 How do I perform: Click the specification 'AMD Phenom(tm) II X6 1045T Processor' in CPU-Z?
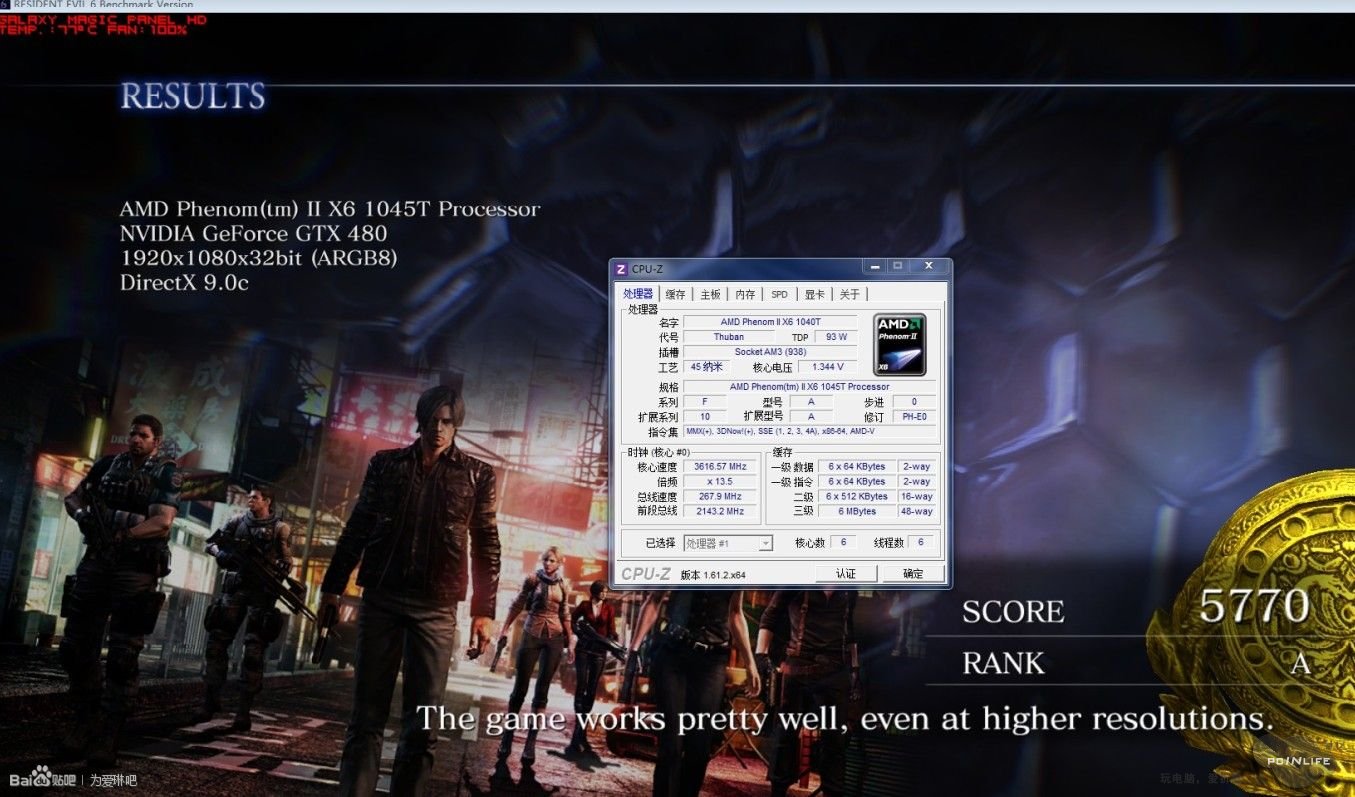pos(809,387)
